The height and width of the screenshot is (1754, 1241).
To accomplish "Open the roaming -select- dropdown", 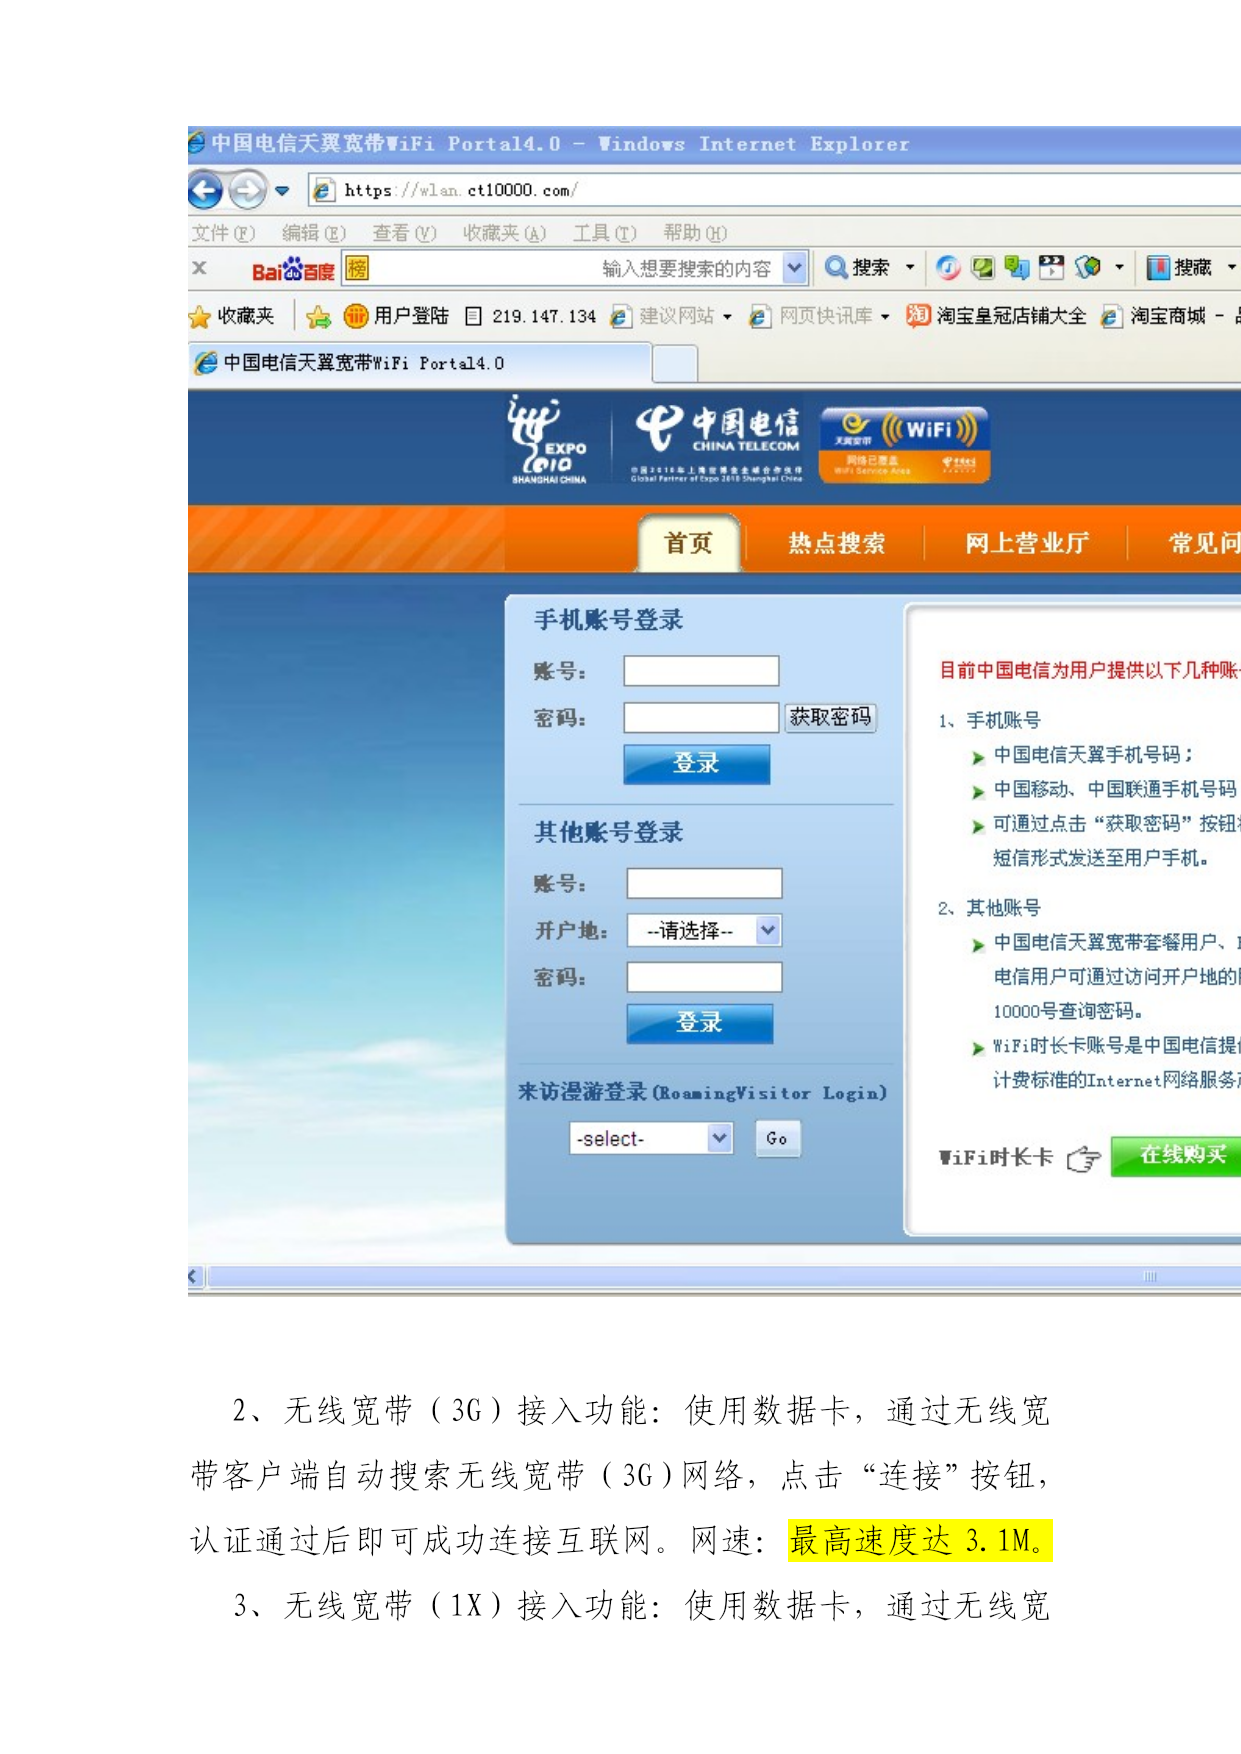I will [651, 1138].
